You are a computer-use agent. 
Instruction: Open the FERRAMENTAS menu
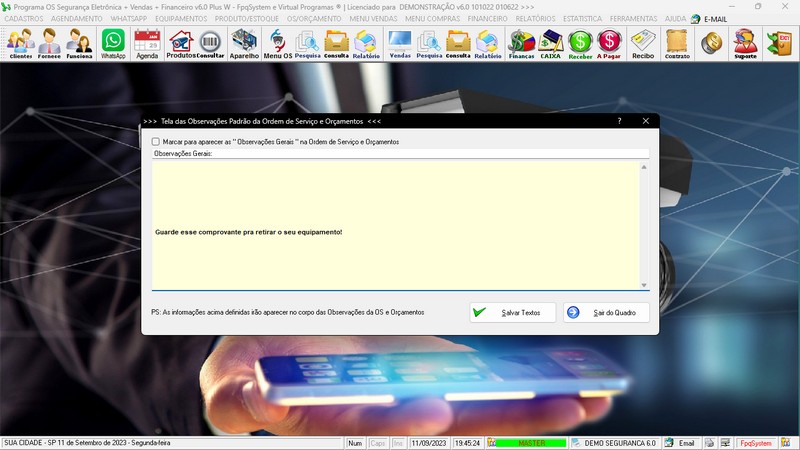[x=633, y=19]
